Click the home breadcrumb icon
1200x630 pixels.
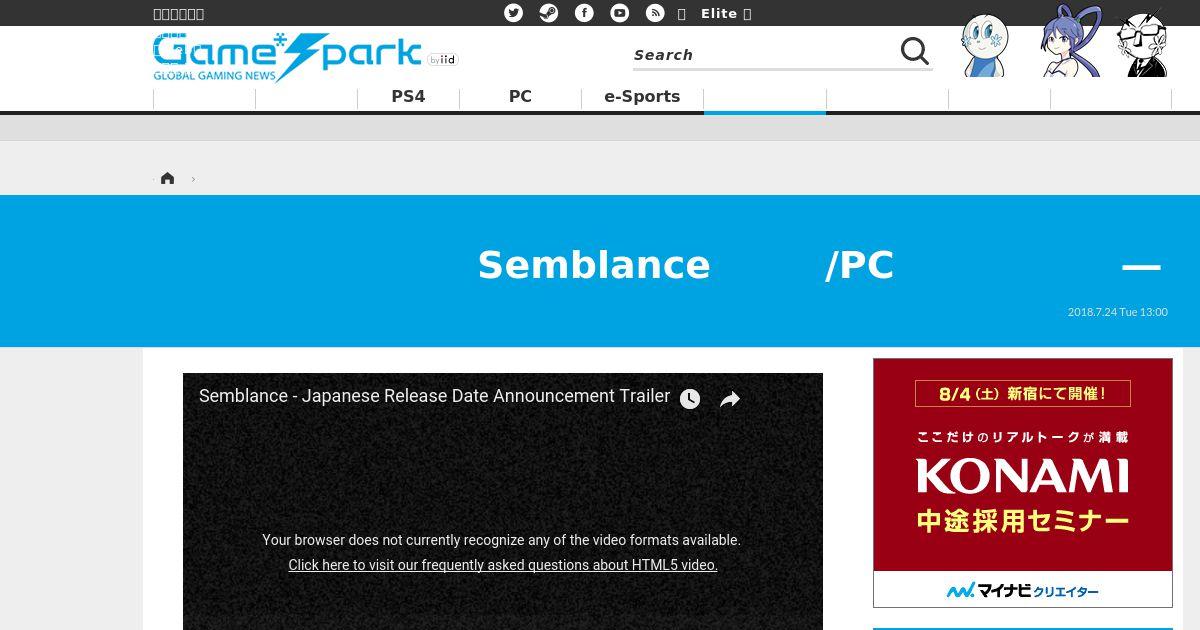pos(167,178)
